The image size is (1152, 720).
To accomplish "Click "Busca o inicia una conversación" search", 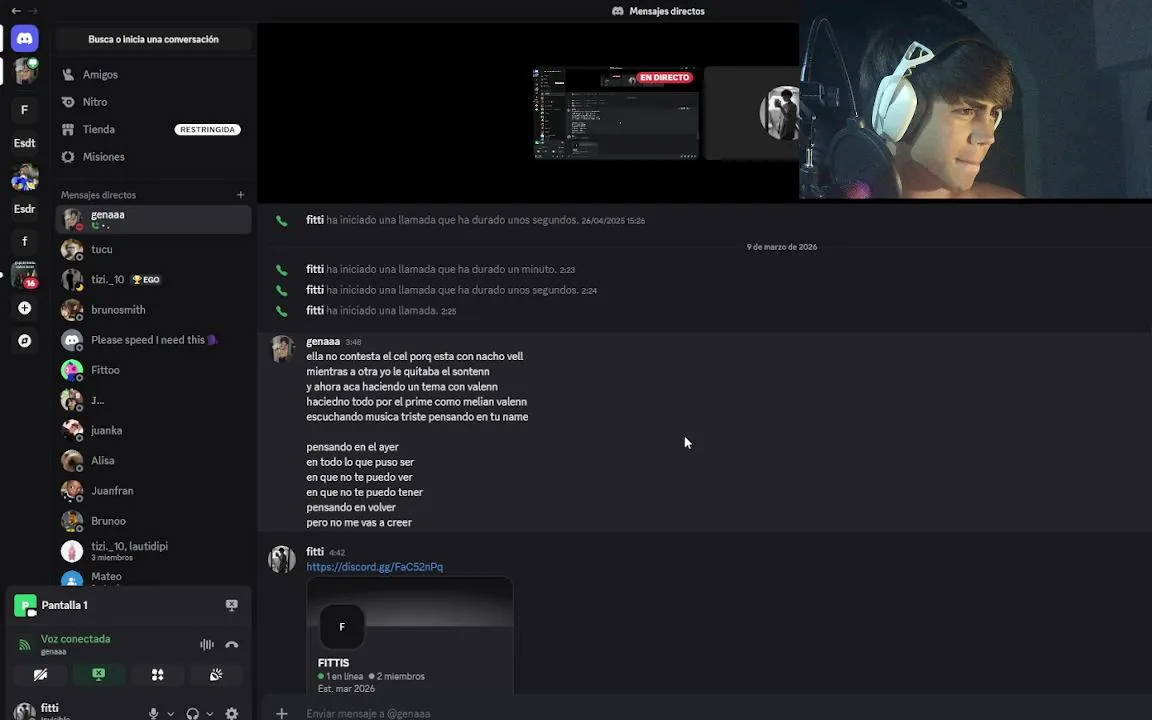I will point(154,40).
